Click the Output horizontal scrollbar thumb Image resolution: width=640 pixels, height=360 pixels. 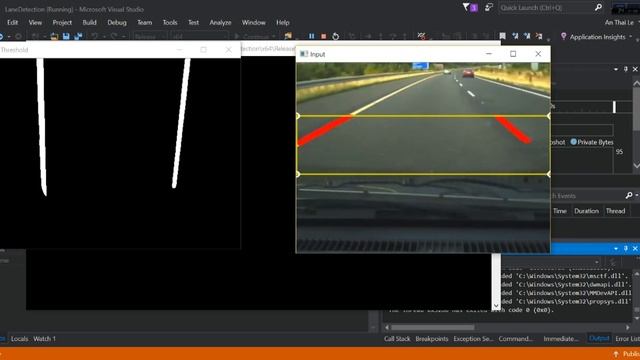pos(433,327)
